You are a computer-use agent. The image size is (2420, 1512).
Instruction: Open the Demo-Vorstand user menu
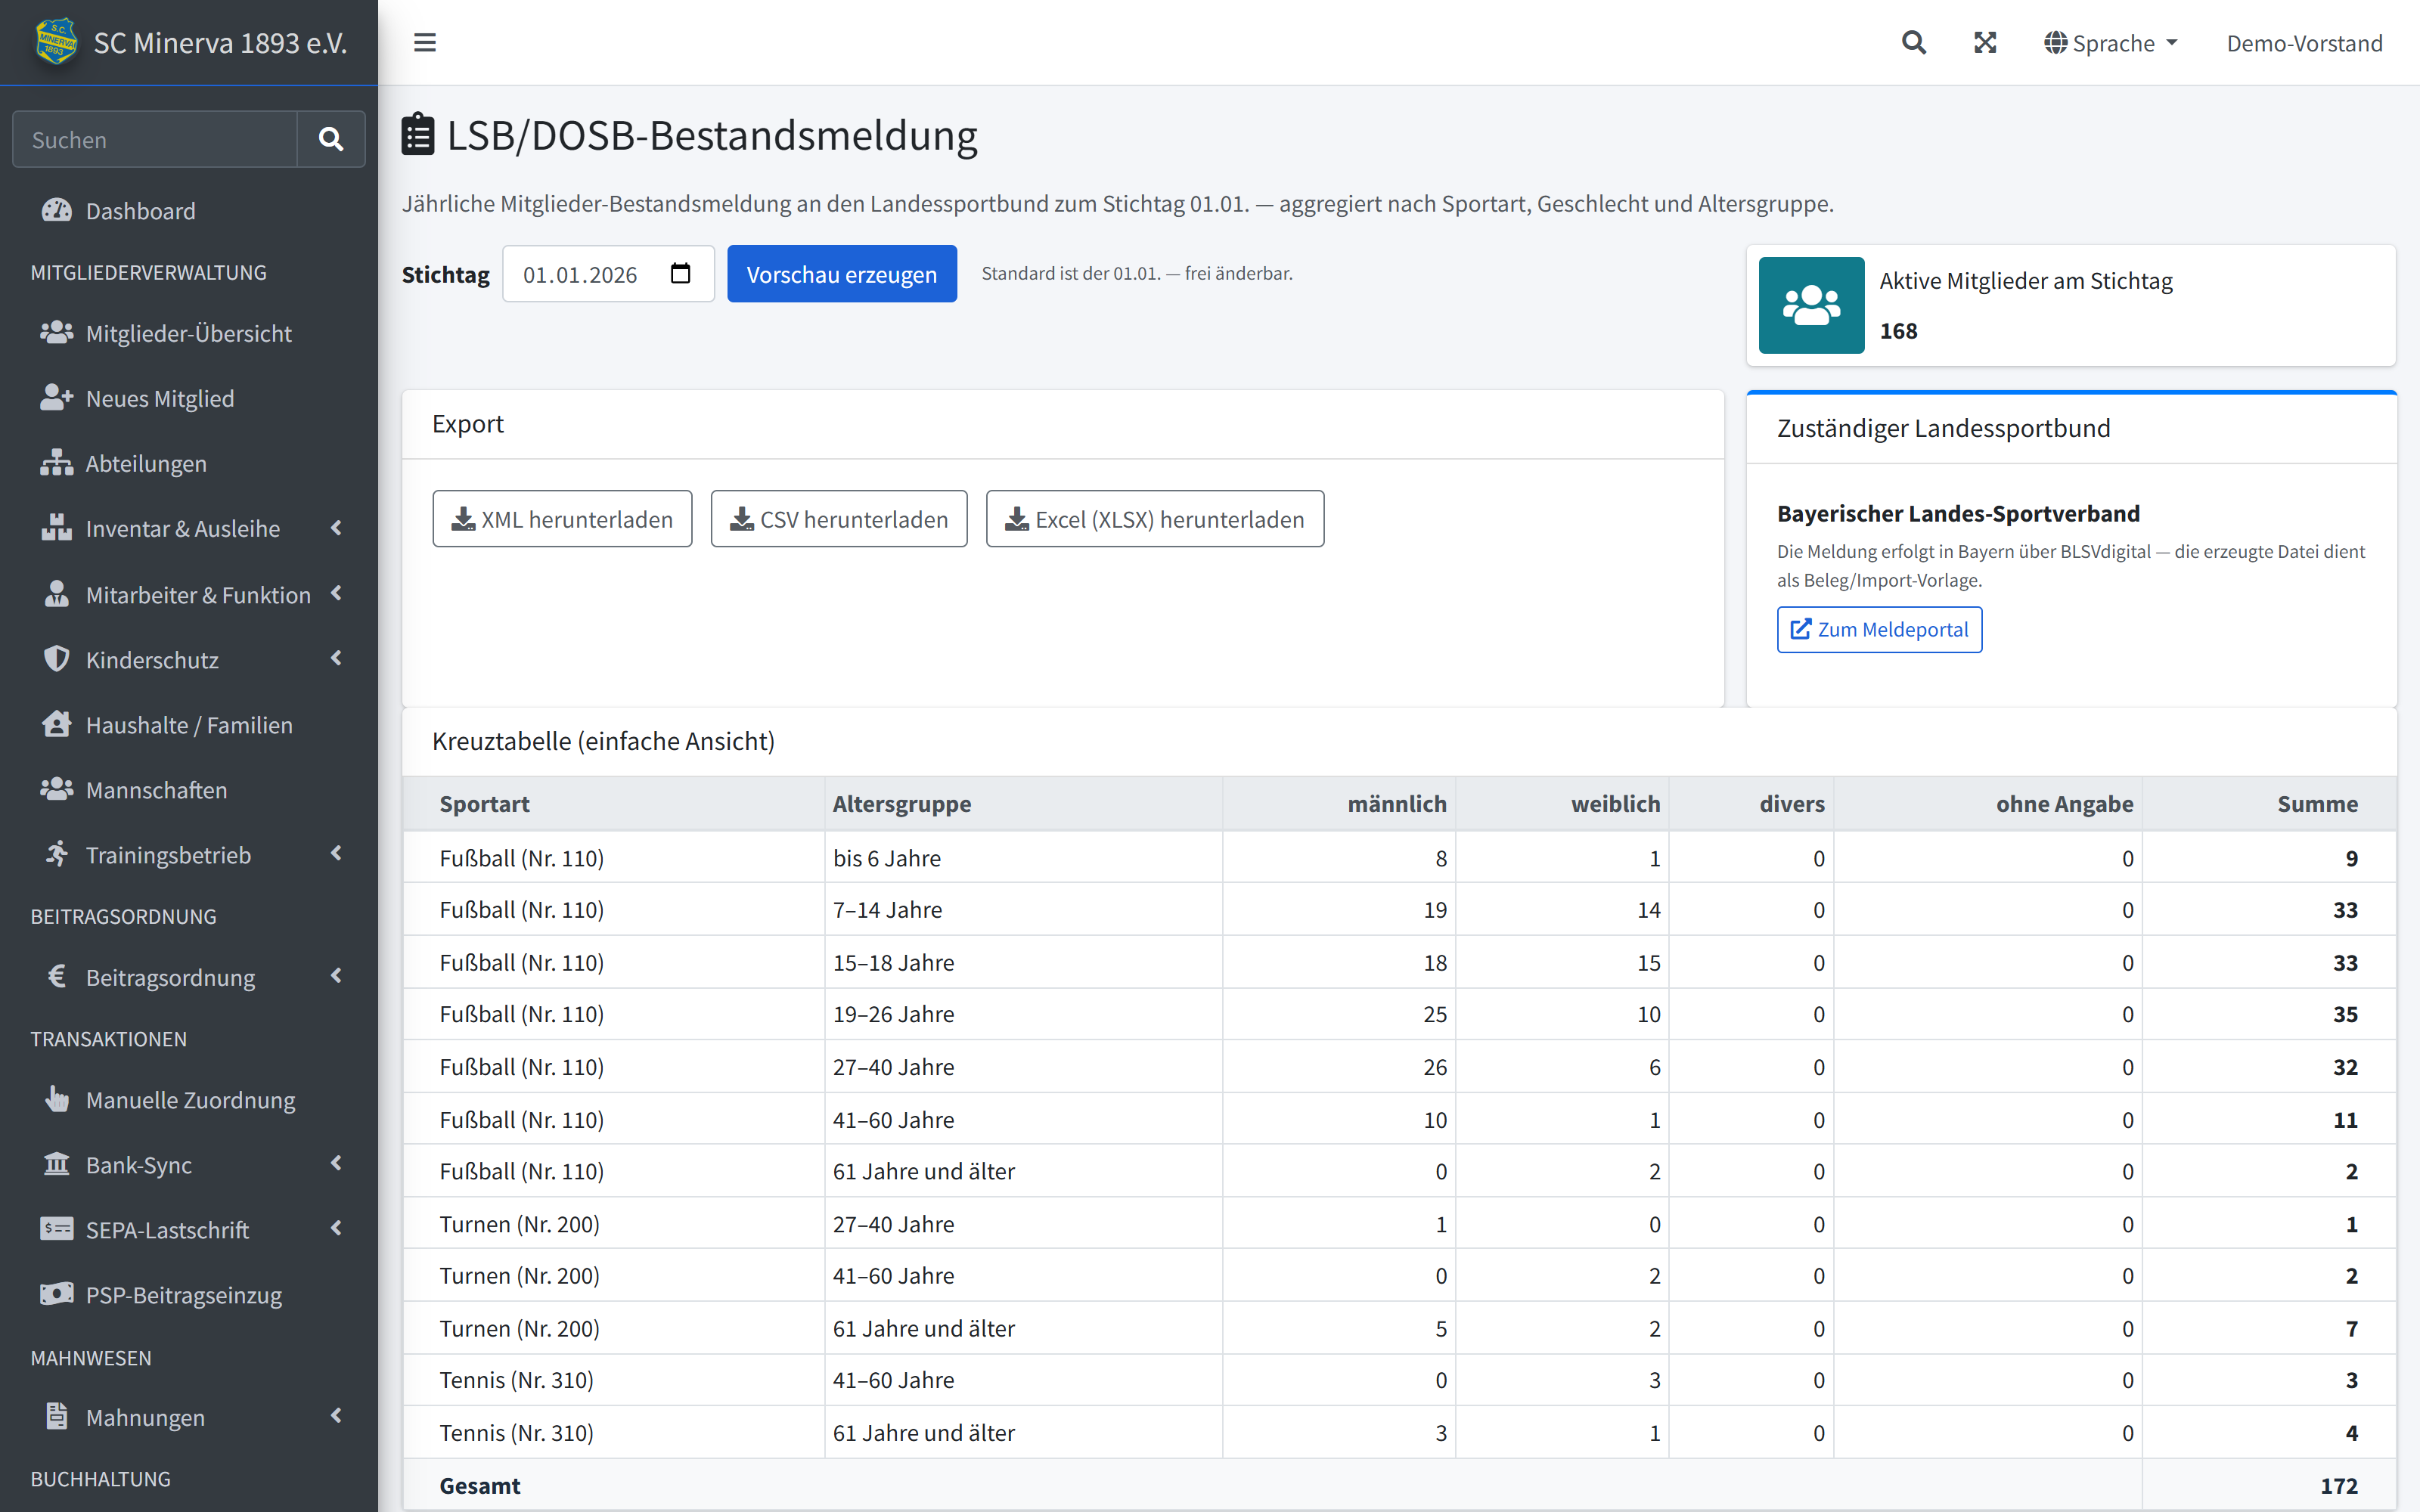click(2304, 43)
